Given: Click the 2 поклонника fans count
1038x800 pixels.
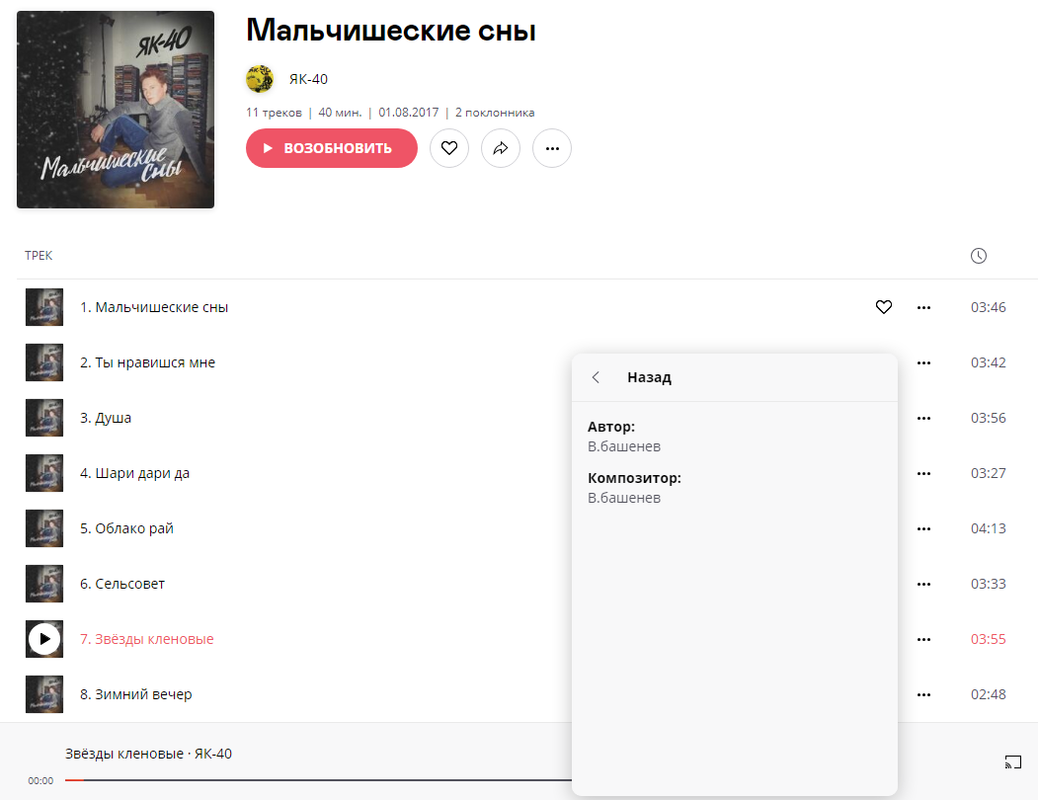Looking at the screenshot, I should pos(495,113).
